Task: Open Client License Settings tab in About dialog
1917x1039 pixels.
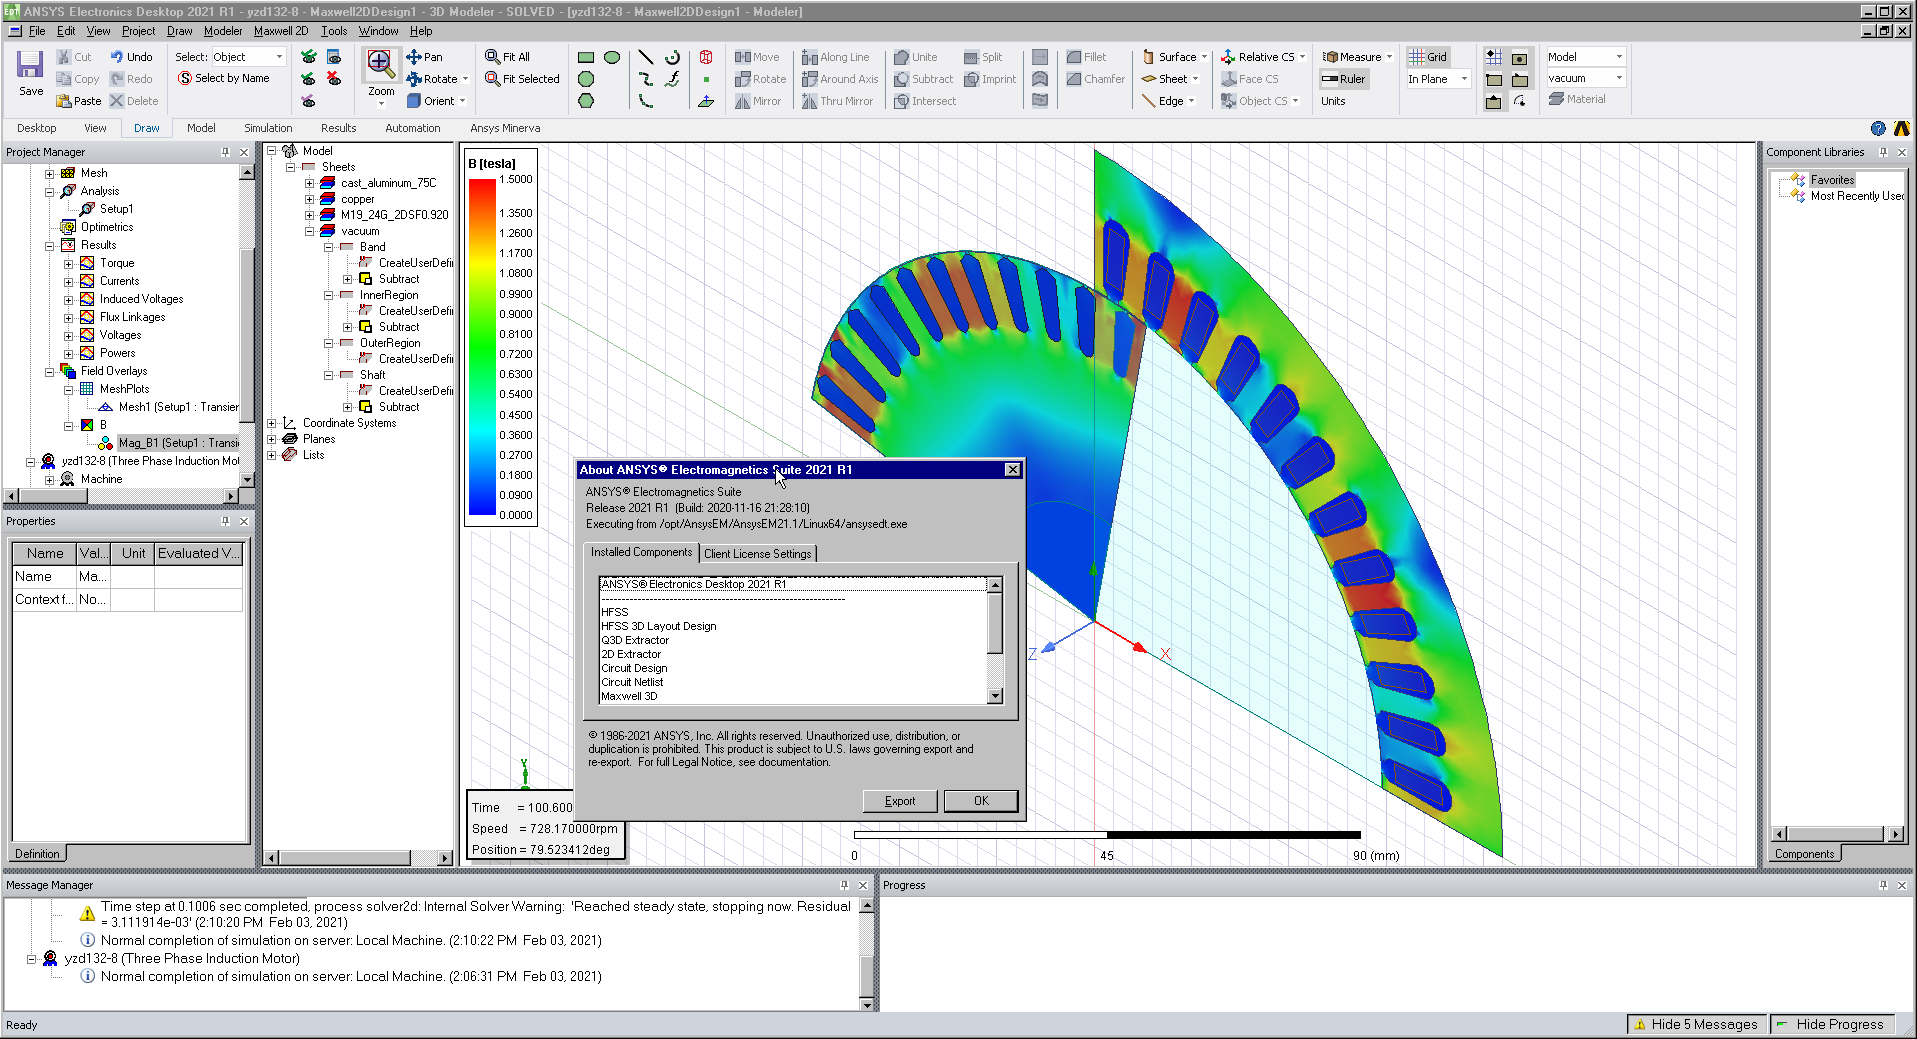Action: click(757, 554)
